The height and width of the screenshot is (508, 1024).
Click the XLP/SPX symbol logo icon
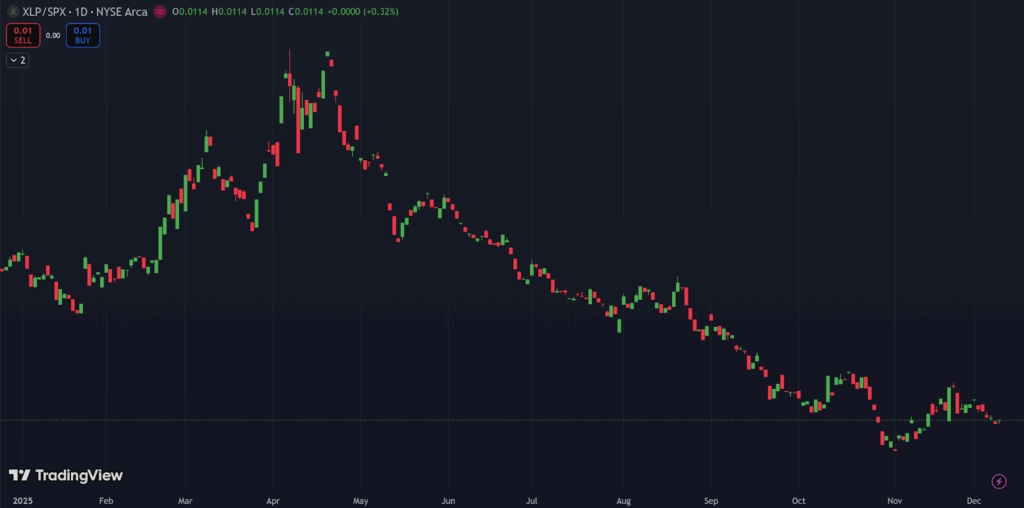coord(12,12)
